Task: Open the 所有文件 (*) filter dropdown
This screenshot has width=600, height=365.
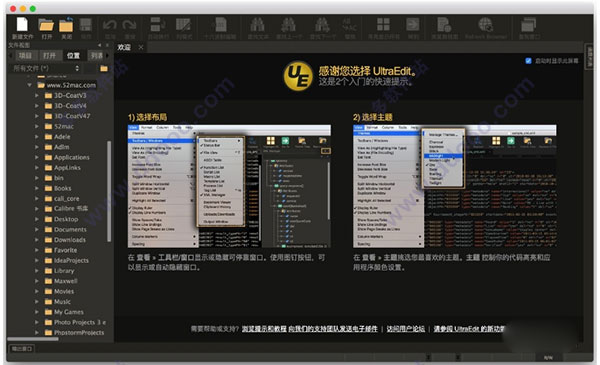Action: [x=46, y=68]
